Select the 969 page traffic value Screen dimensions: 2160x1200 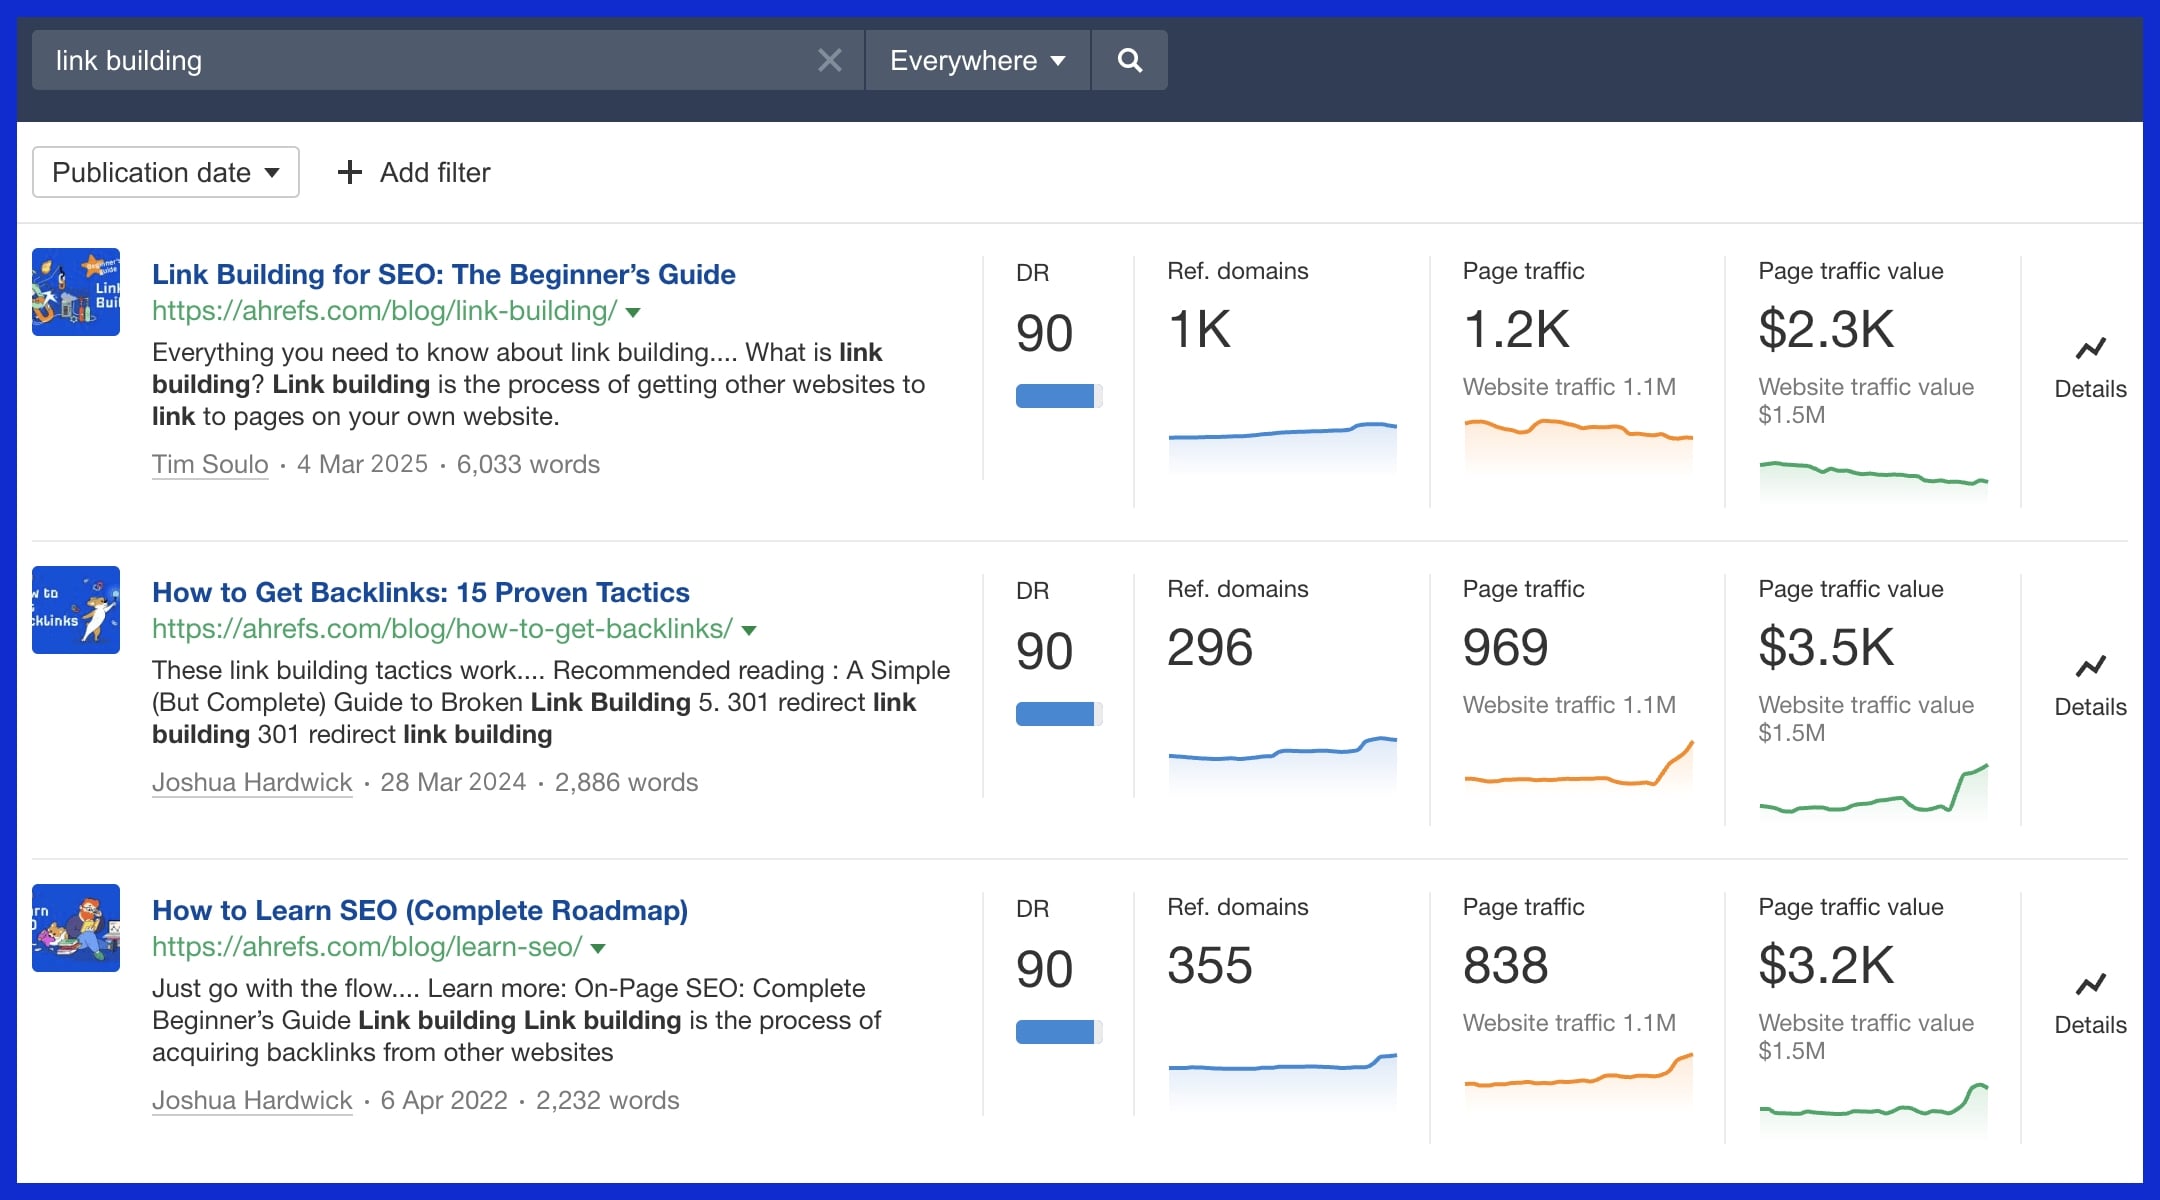coord(1505,647)
